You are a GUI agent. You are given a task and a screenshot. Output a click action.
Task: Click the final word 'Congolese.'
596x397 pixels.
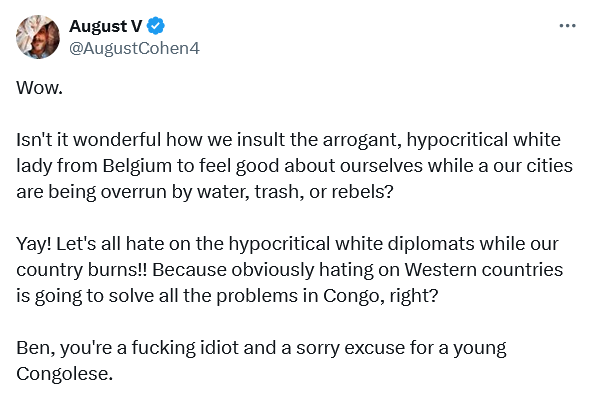[65, 373]
